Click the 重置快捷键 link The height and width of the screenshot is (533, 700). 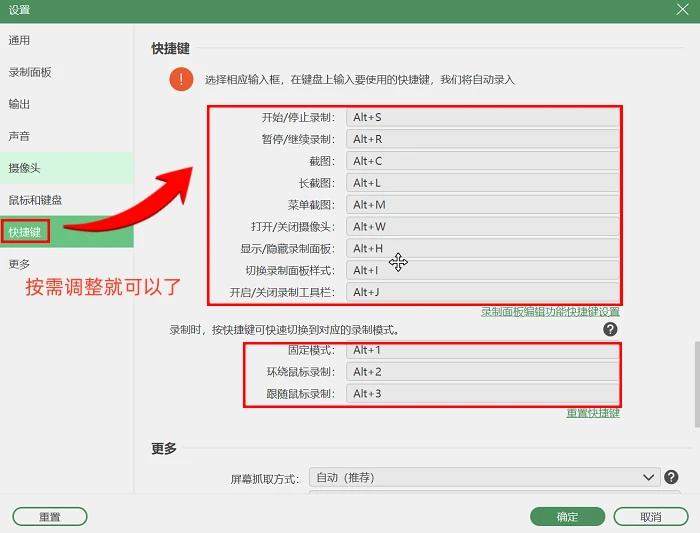593,413
